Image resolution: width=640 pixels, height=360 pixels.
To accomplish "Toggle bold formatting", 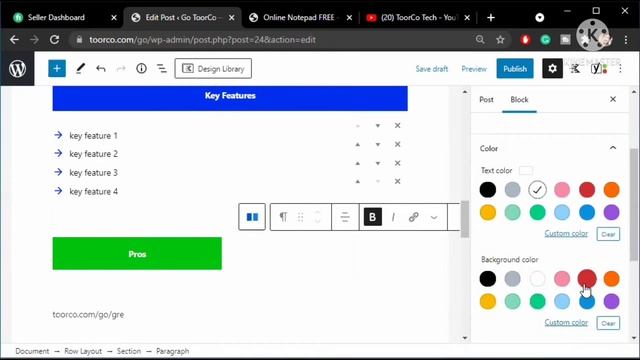I will [x=372, y=217].
